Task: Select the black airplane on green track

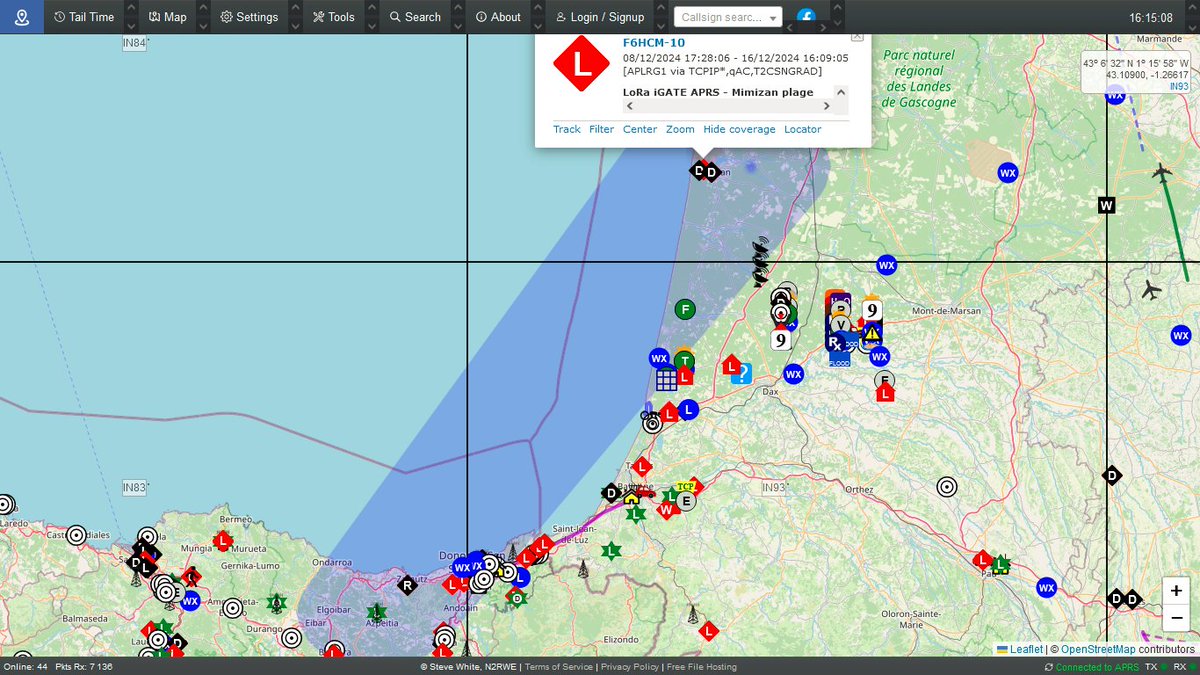Action: (1161, 173)
